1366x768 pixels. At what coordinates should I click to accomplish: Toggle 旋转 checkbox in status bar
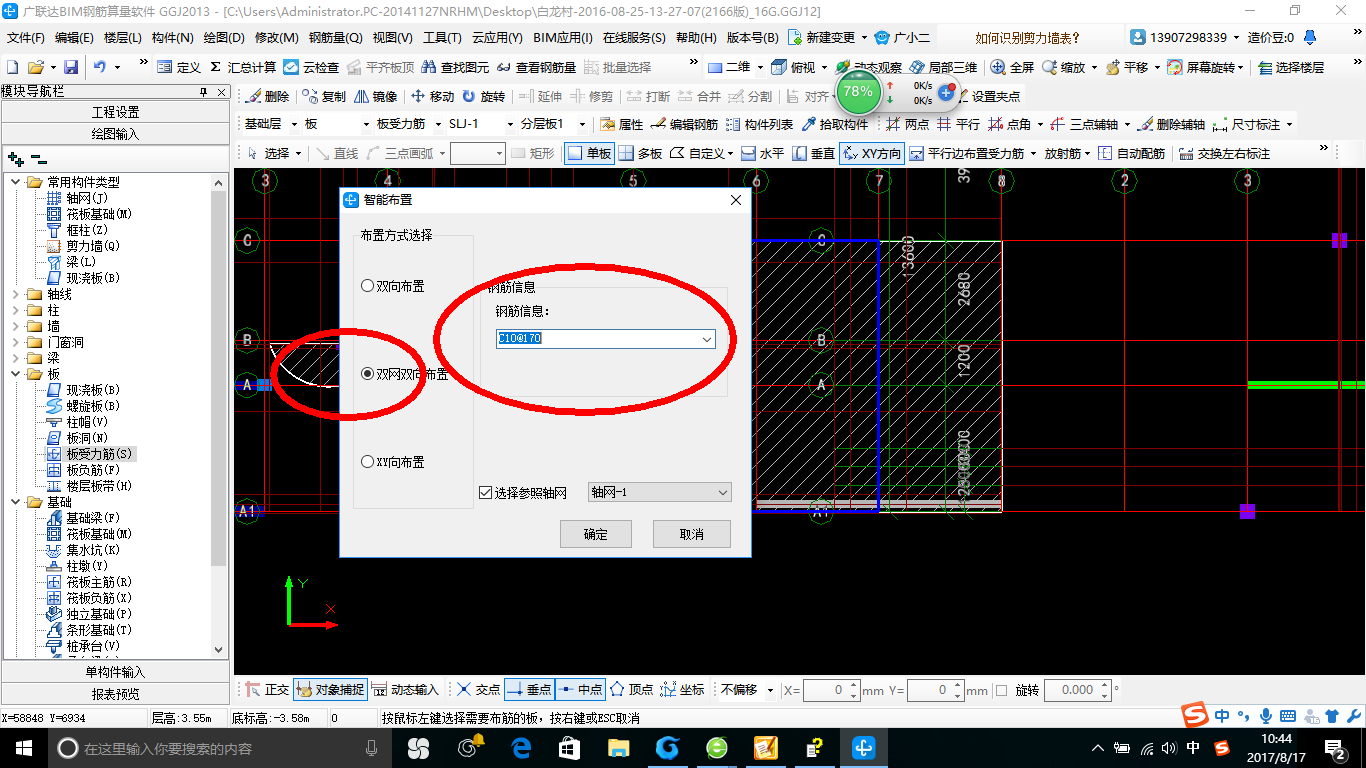pos(1002,690)
